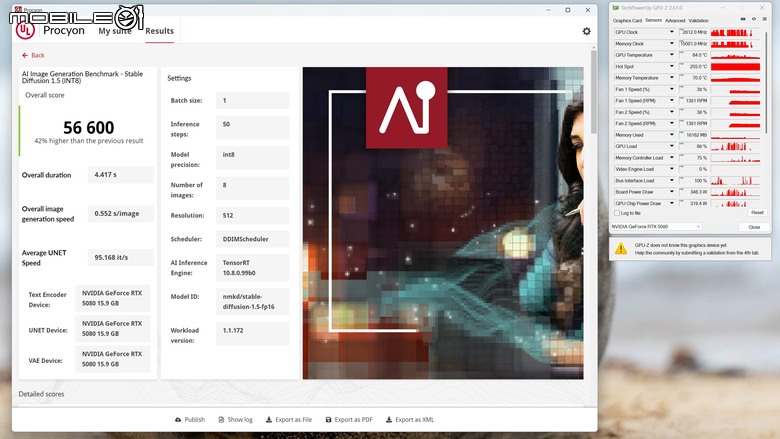Click the GPU Load sensor graph
The width and height of the screenshot is (780, 439).
735,147
